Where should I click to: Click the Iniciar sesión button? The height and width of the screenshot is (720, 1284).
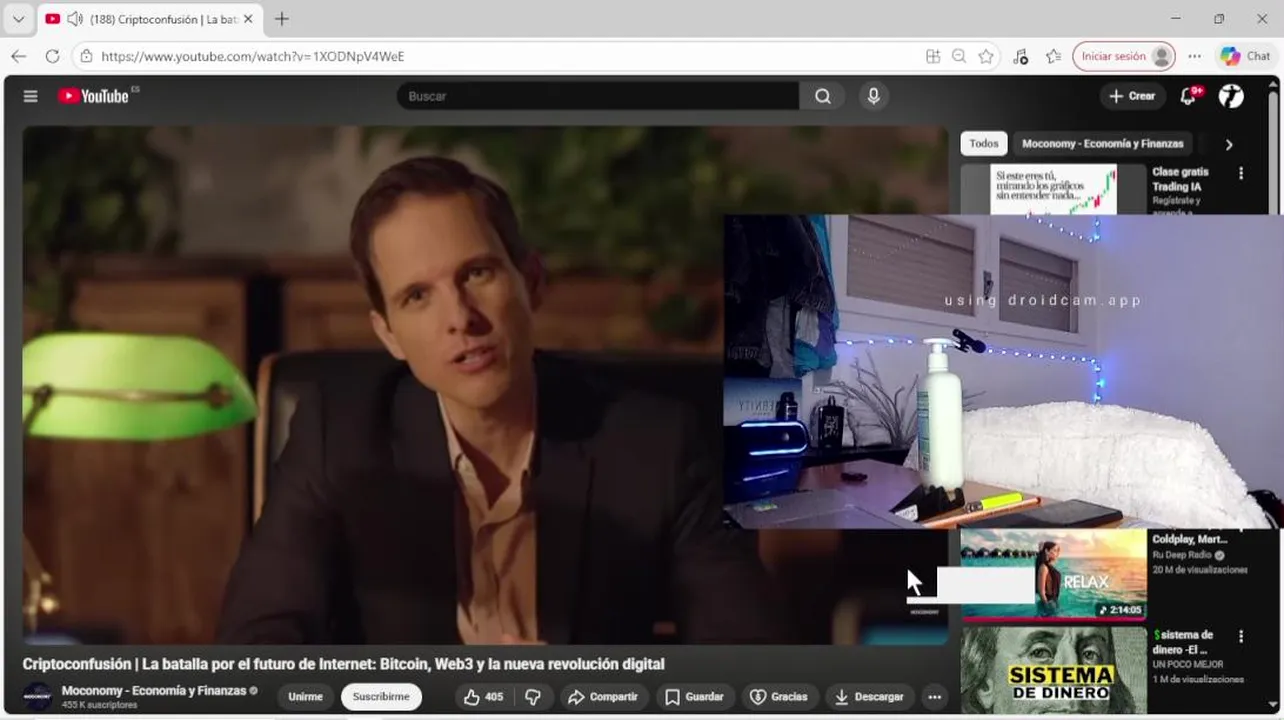[1124, 56]
